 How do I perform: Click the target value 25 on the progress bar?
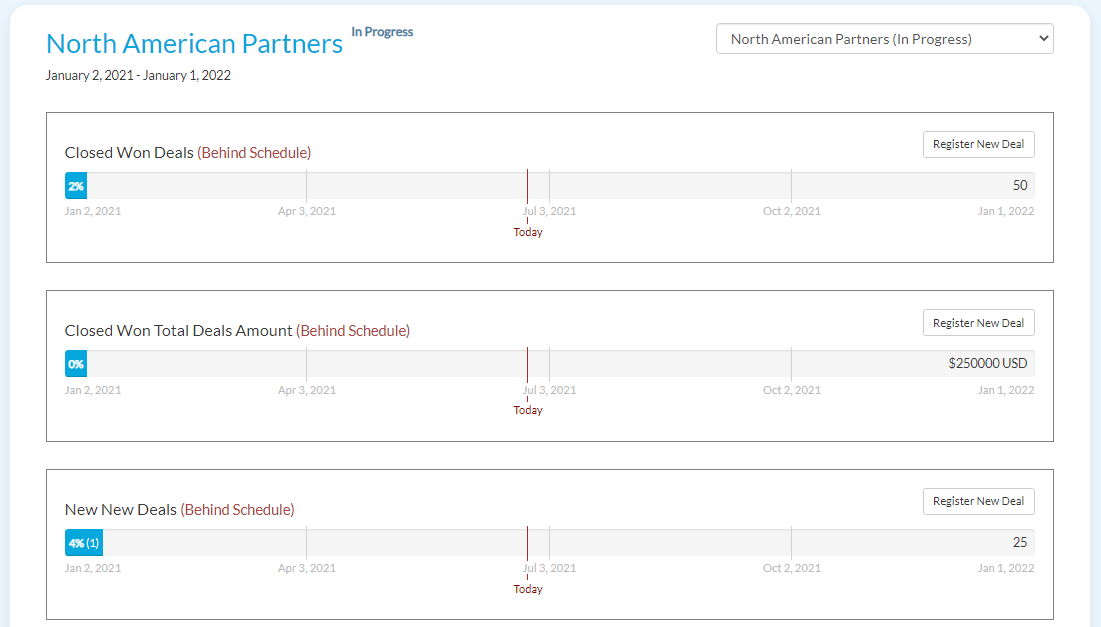[1019, 543]
